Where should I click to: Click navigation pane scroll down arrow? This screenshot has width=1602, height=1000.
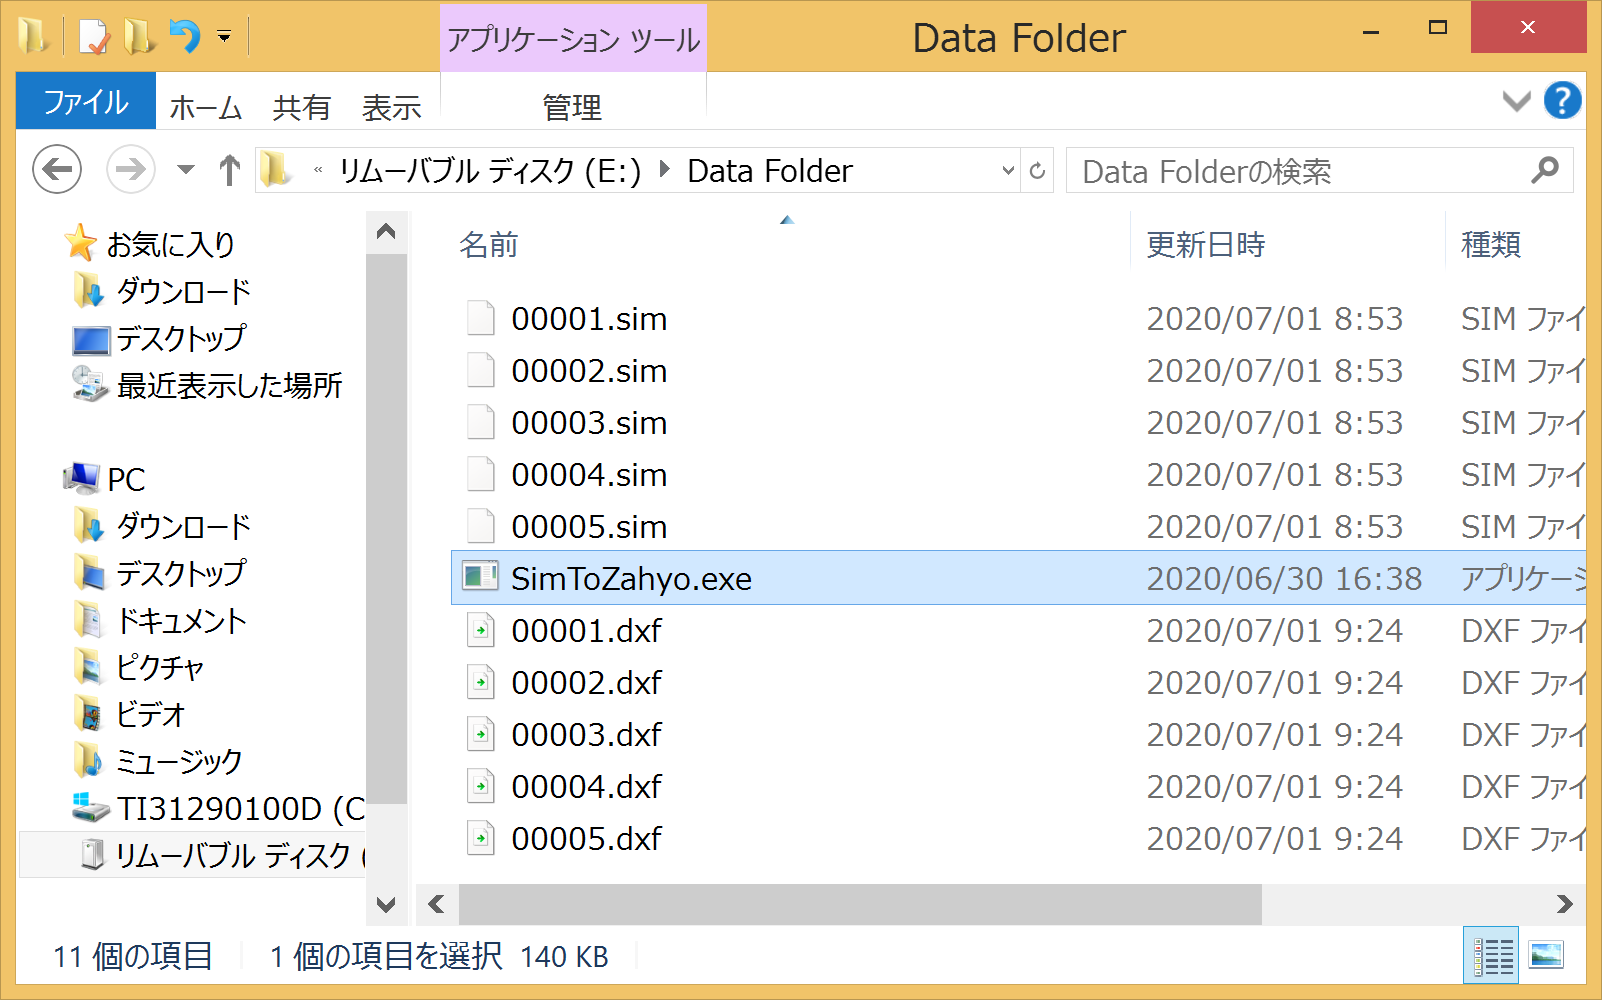pyautogui.click(x=386, y=905)
